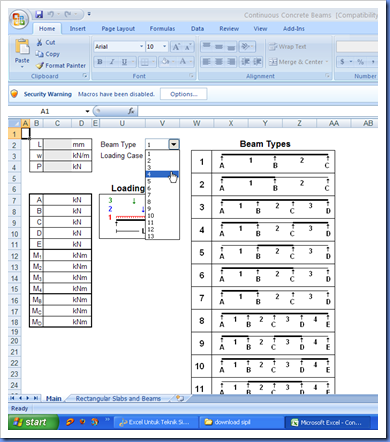Activate the Format Painter

[x=61, y=65]
